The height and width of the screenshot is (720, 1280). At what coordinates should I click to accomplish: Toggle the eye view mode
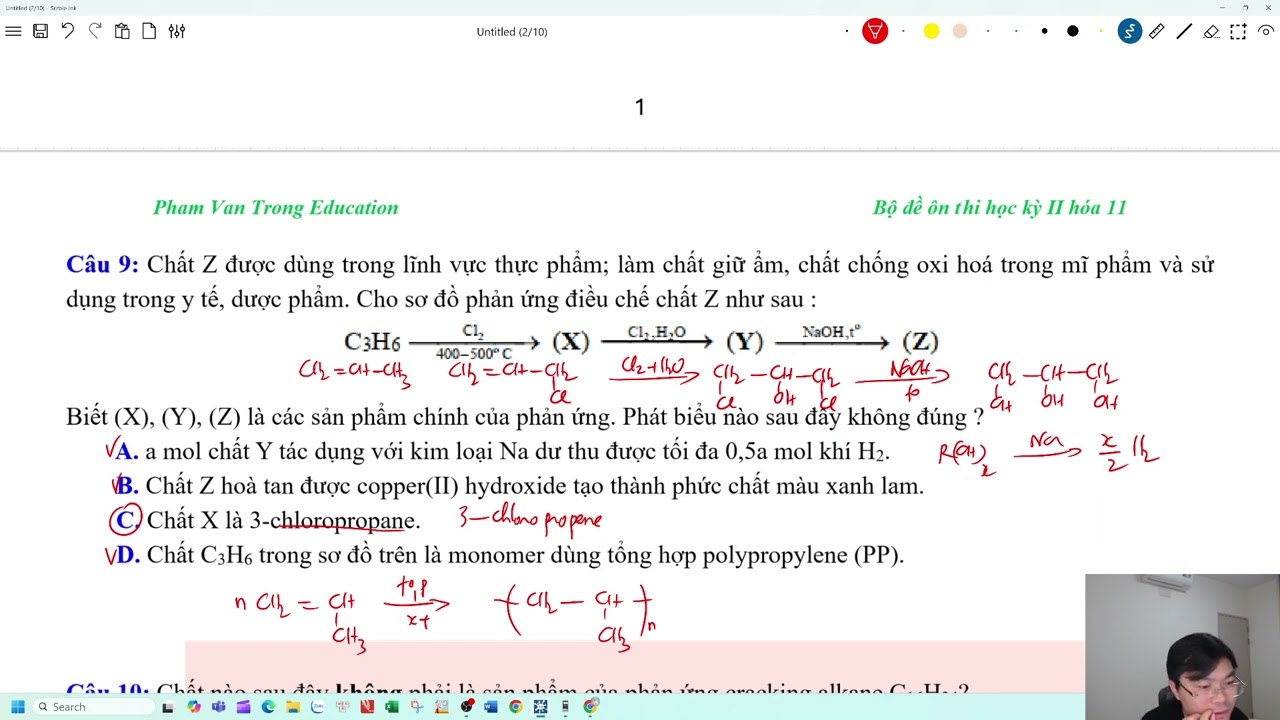(1265, 31)
